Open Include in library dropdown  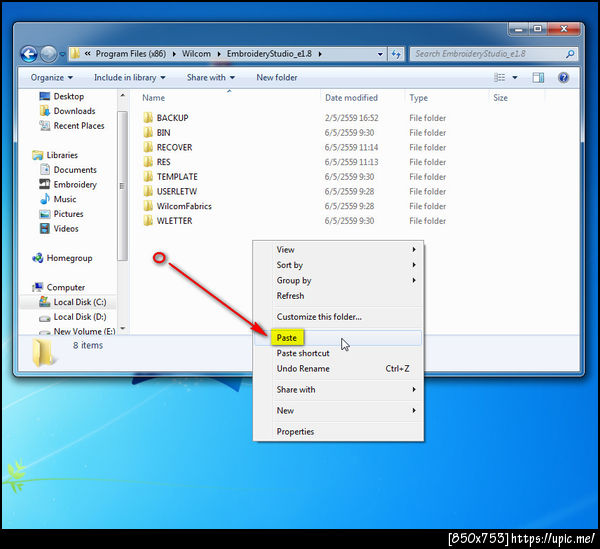coord(130,78)
